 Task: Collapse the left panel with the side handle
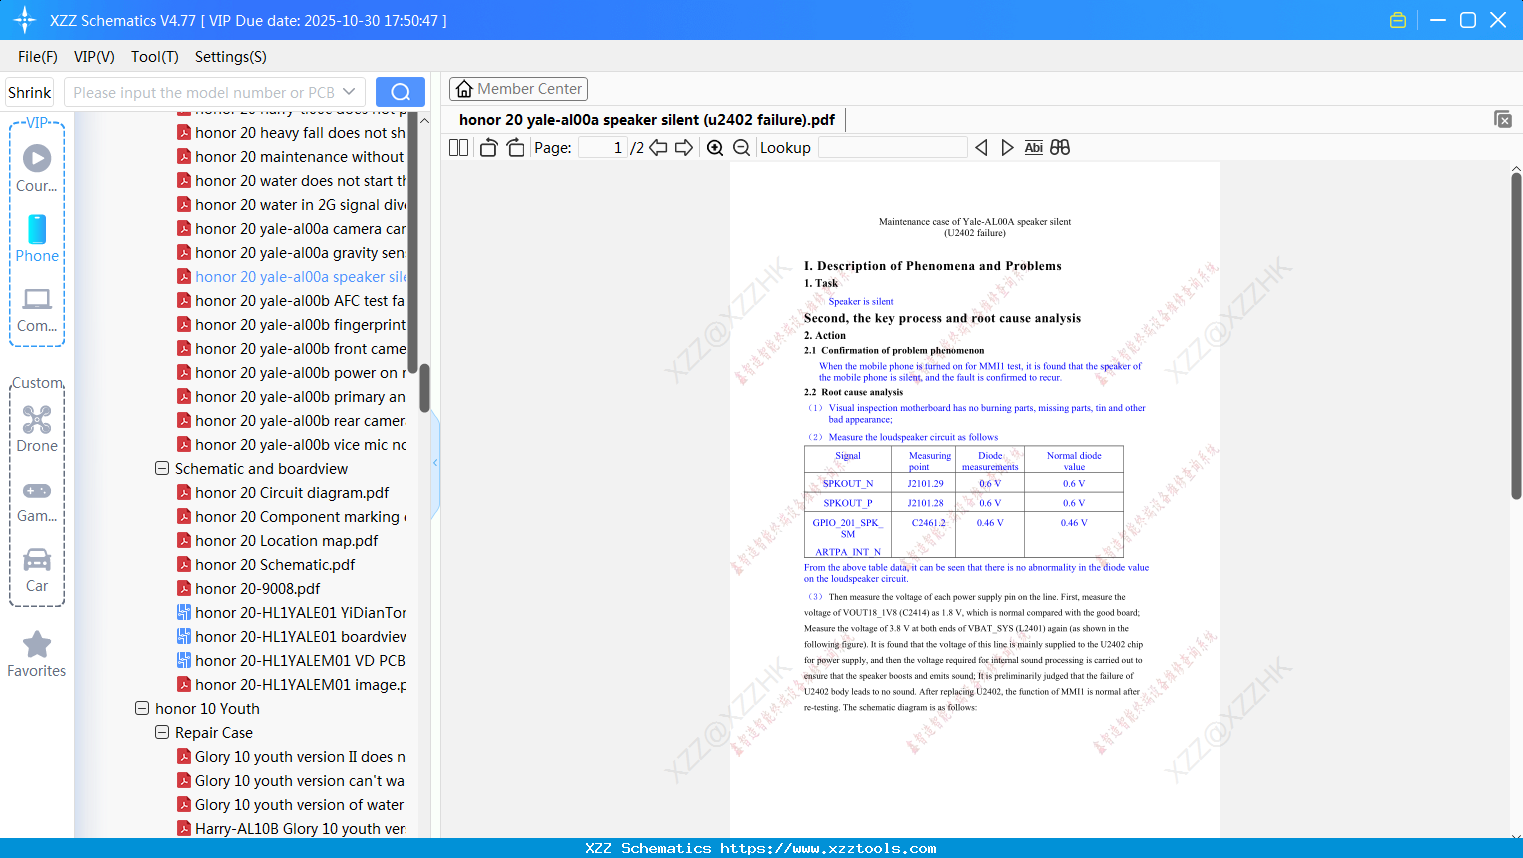[x=435, y=462]
